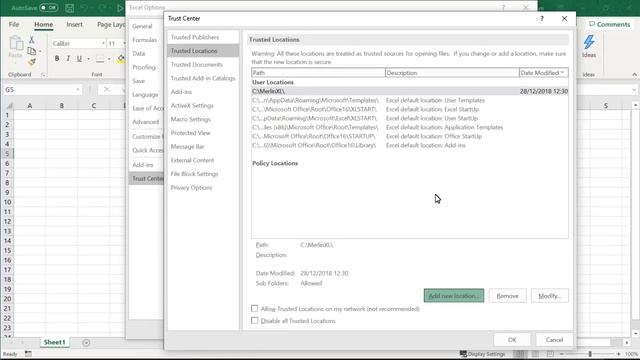The width and height of the screenshot is (640, 360).
Task: Select the User Templates location row
Action: (x=410, y=100)
